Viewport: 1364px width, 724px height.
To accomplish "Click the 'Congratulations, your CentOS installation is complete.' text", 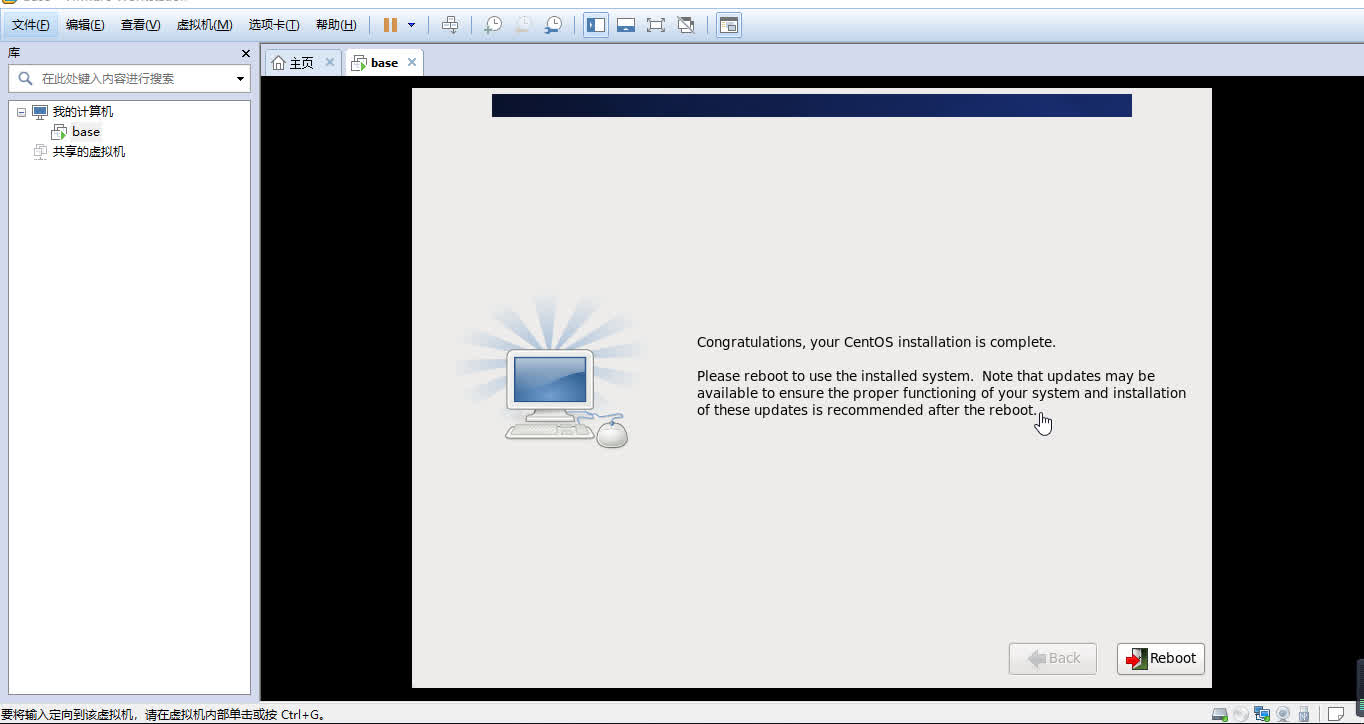I will click(876, 342).
